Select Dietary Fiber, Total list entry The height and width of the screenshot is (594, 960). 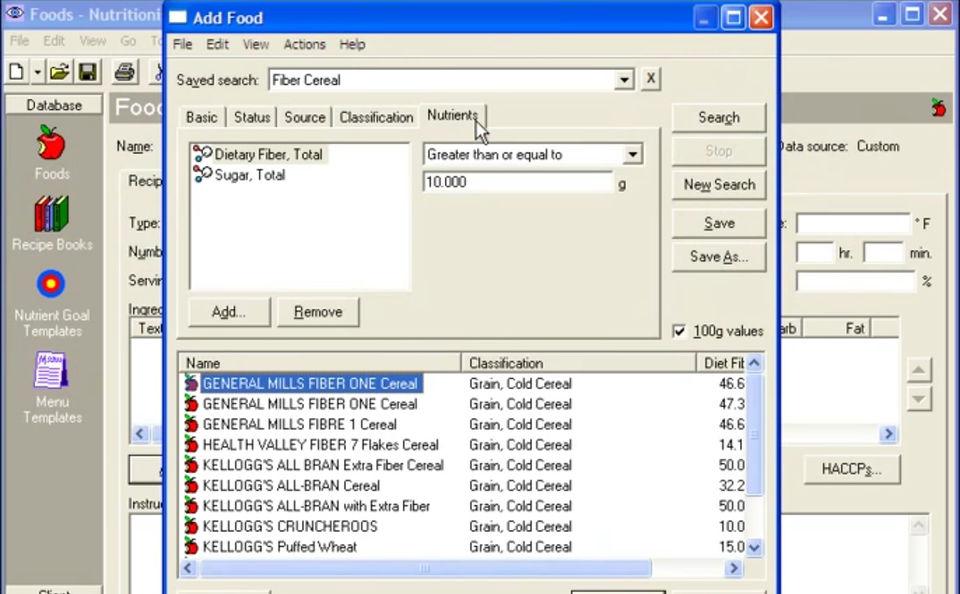click(x=269, y=154)
